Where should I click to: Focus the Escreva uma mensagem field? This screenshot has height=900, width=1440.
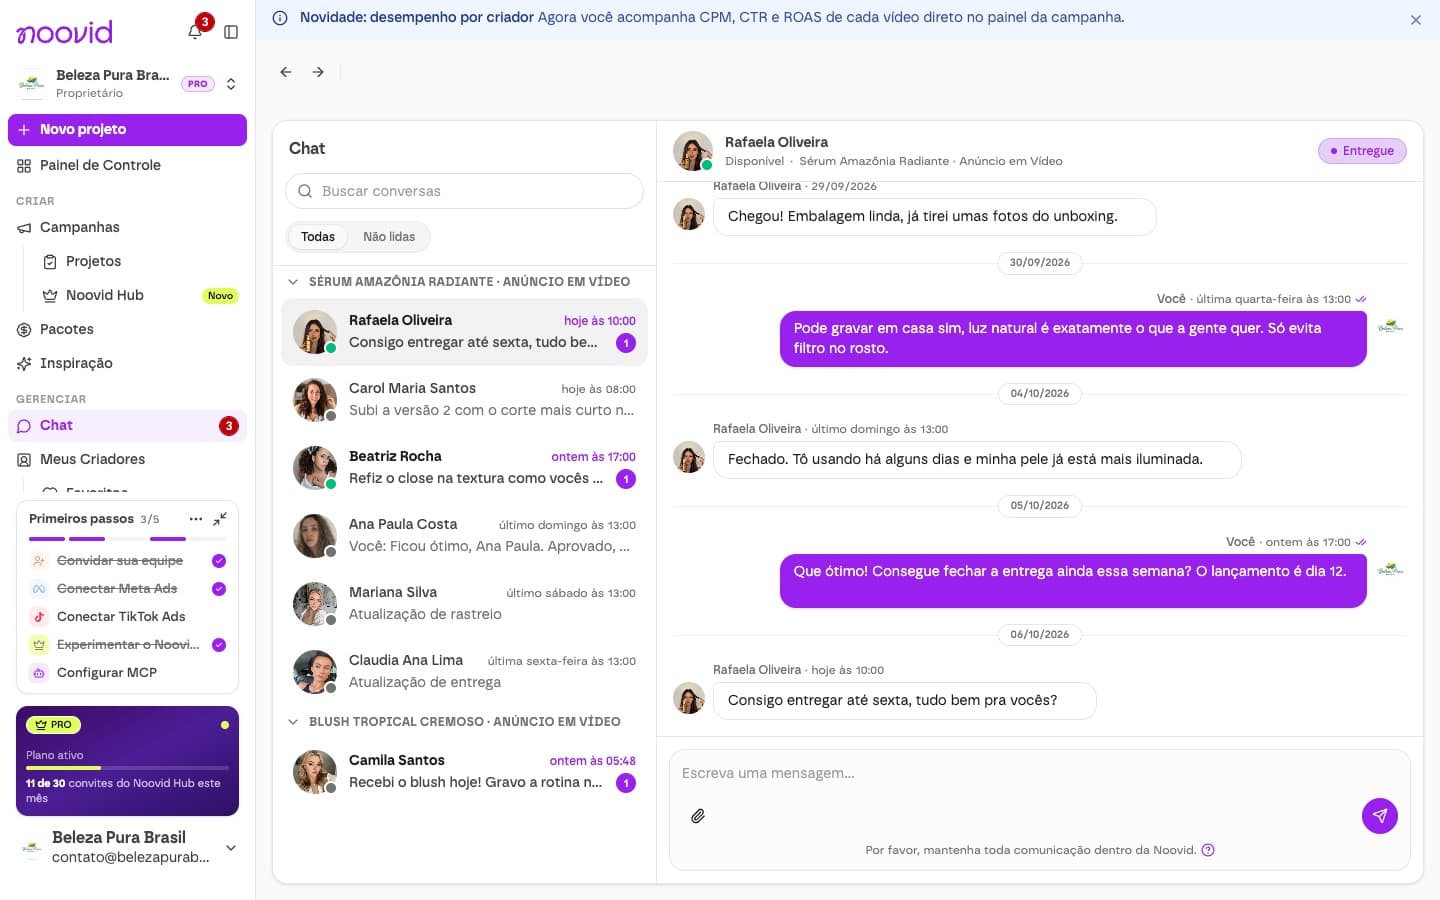(1040, 774)
